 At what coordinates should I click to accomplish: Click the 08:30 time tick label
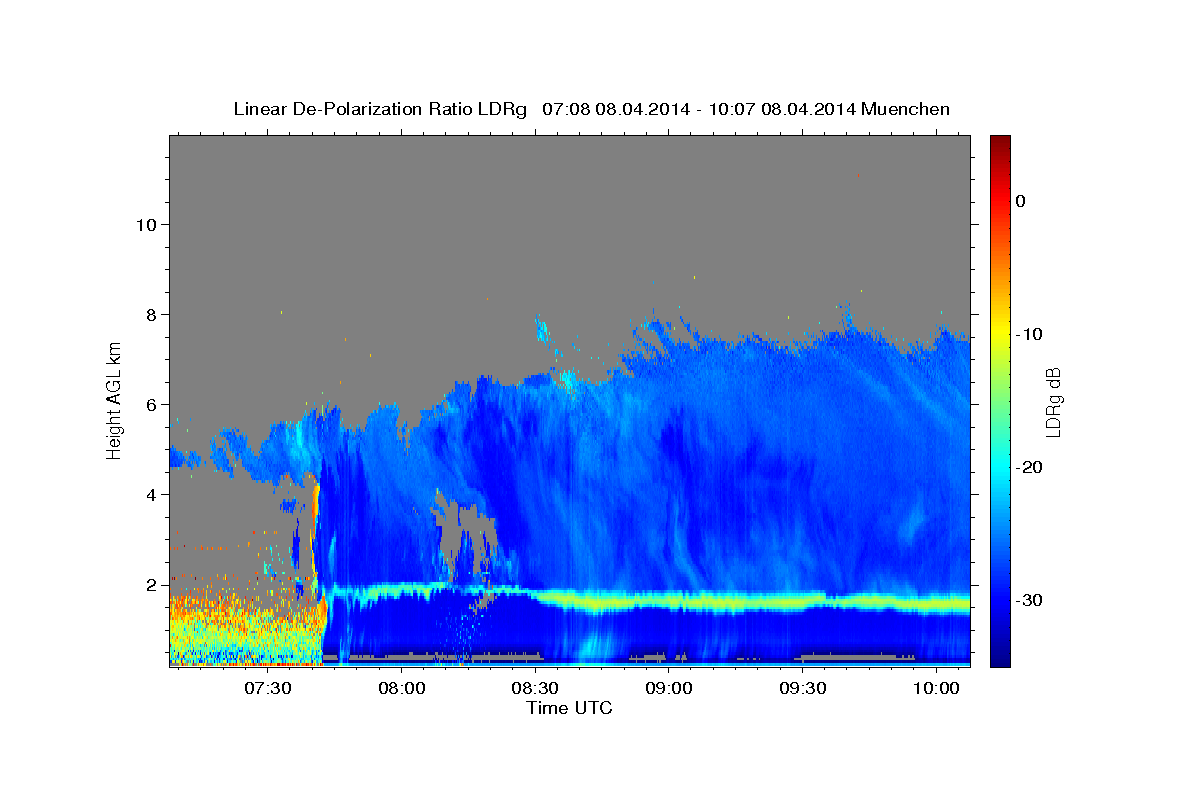point(536,689)
